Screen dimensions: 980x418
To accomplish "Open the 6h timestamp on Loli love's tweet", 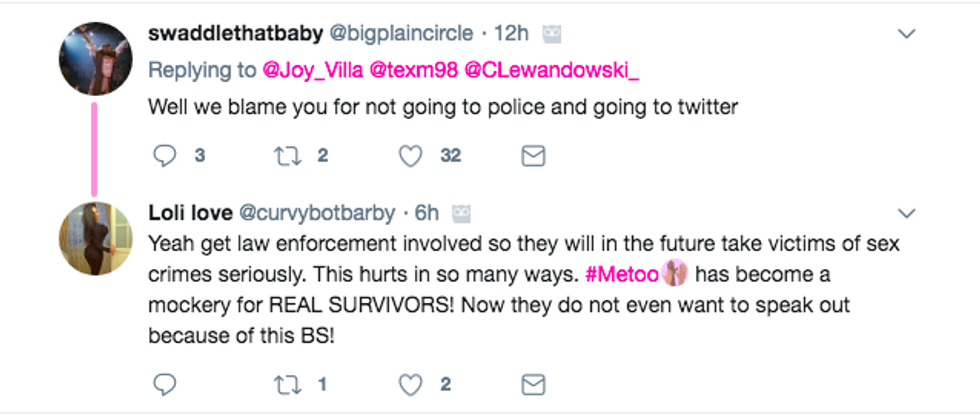I will [427, 214].
